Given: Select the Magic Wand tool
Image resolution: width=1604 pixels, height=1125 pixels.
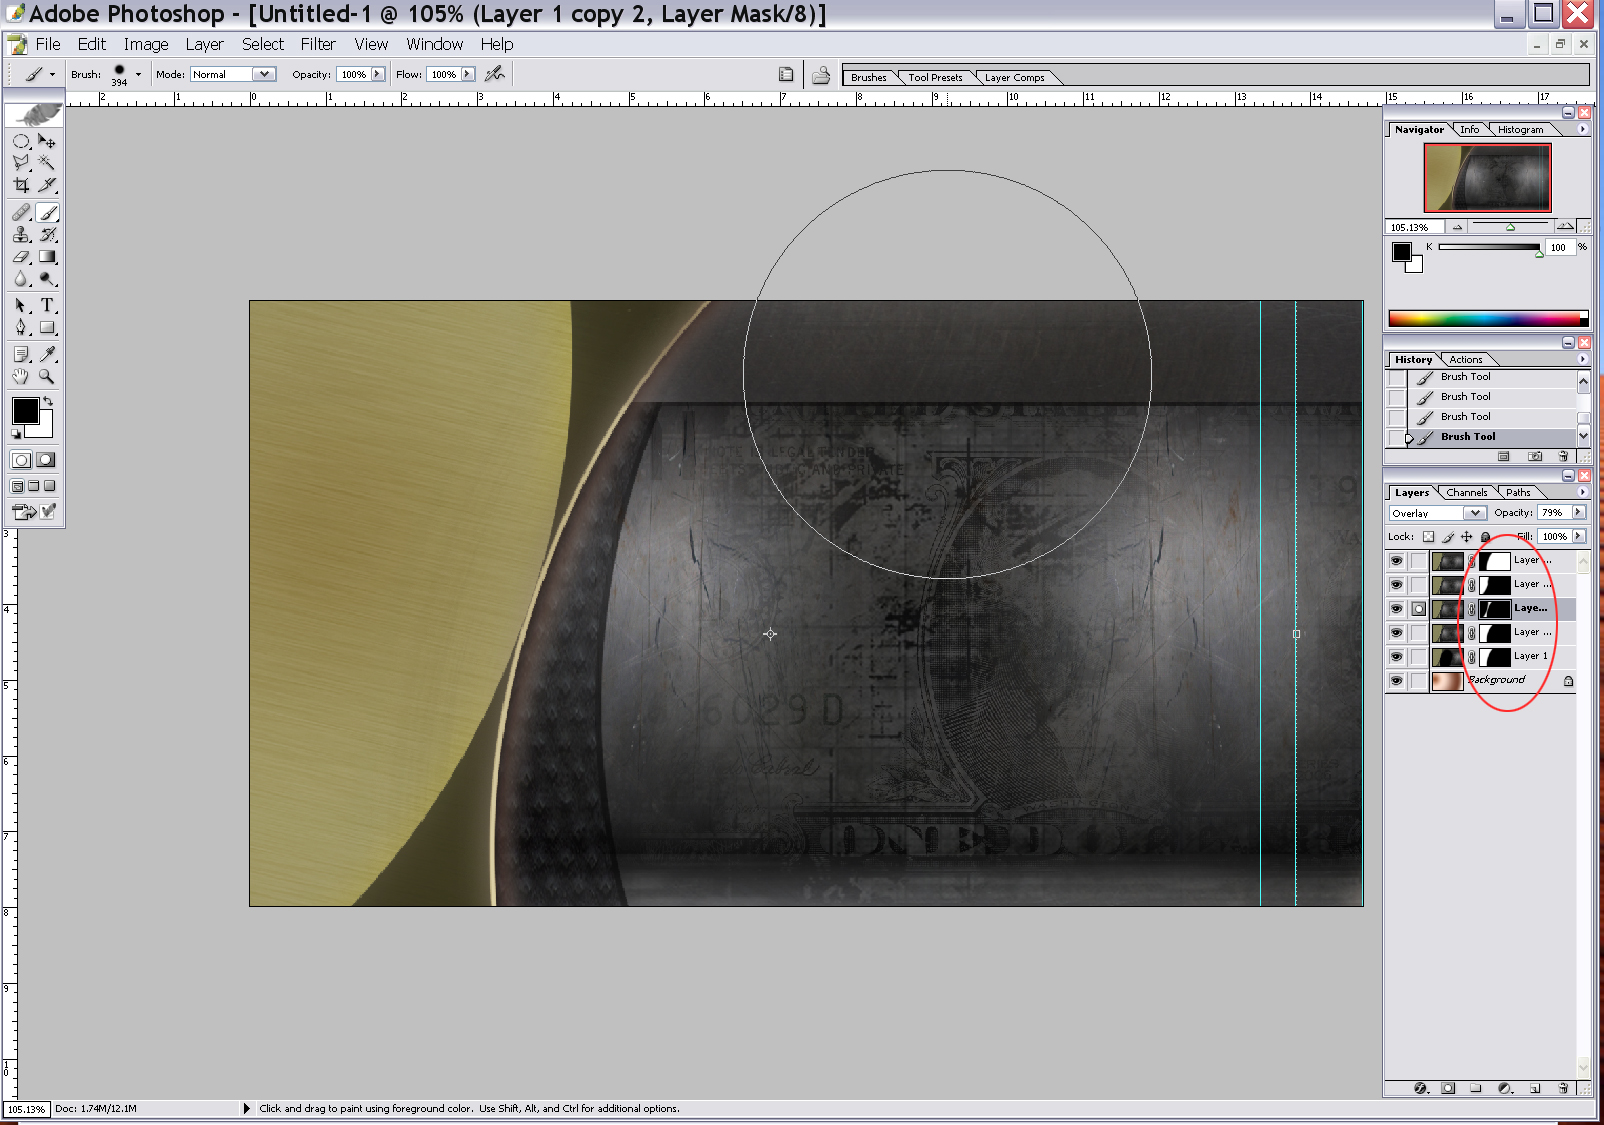Looking at the screenshot, I should point(47,163).
